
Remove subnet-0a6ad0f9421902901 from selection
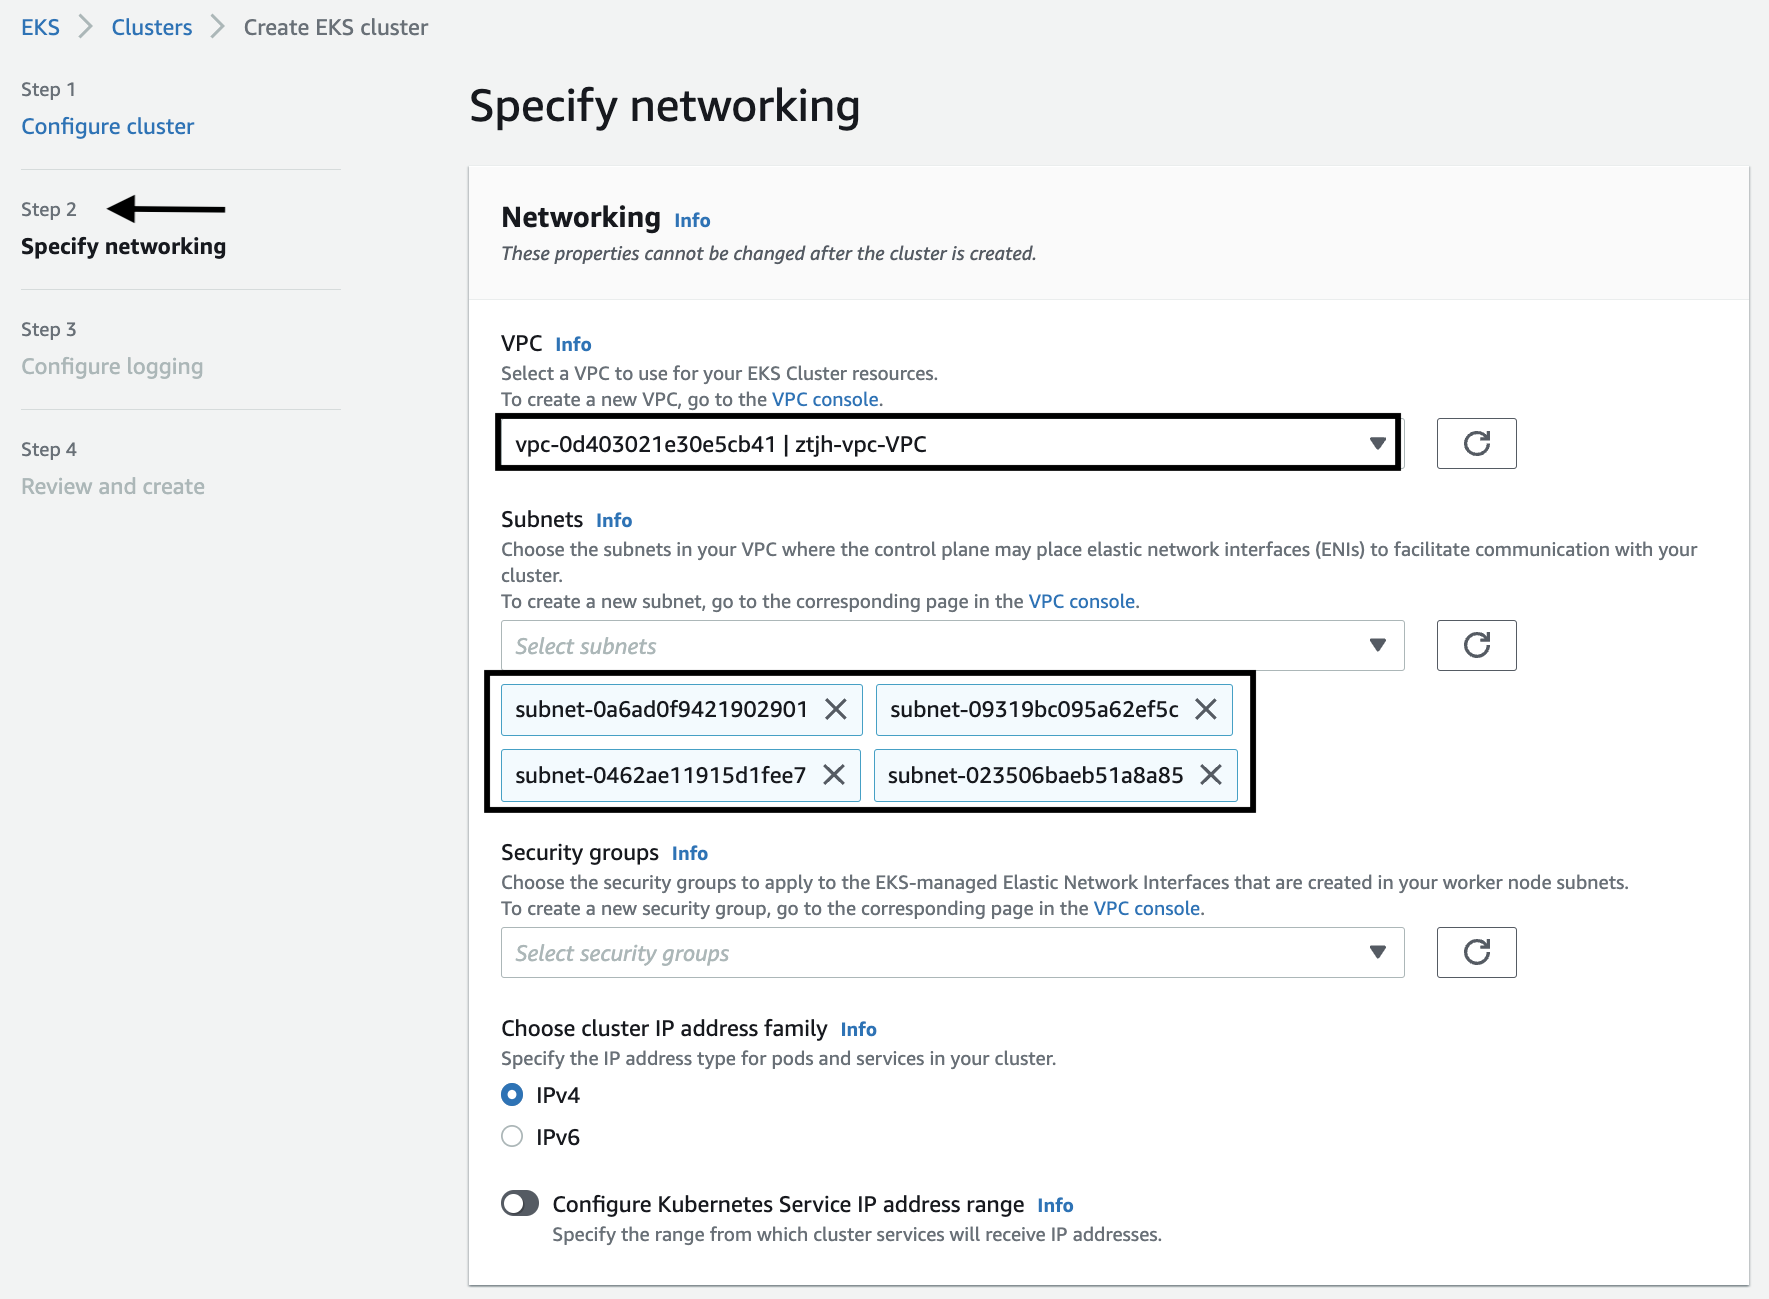836,709
